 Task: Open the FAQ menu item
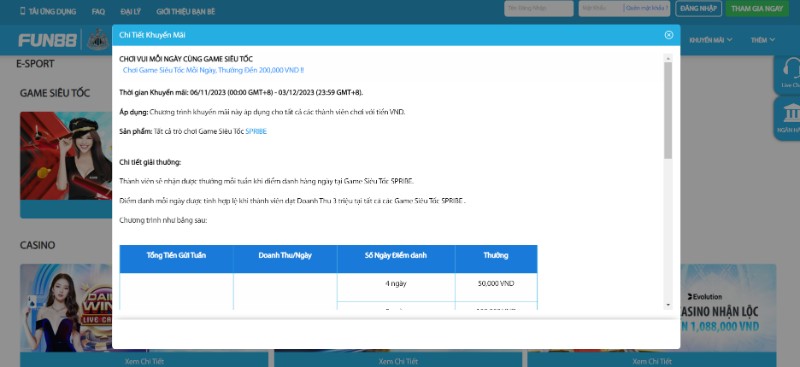click(98, 11)
